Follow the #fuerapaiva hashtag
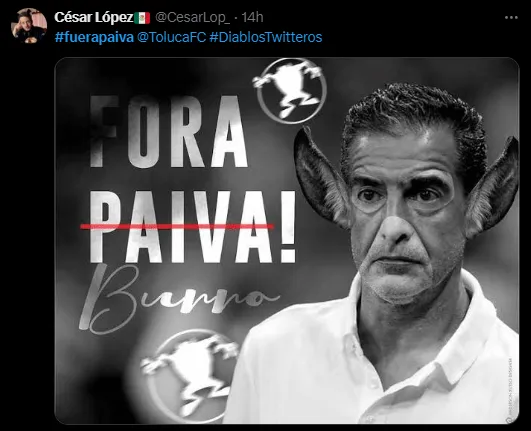Screen dimensions: 531x431 (x=94, y=37)
